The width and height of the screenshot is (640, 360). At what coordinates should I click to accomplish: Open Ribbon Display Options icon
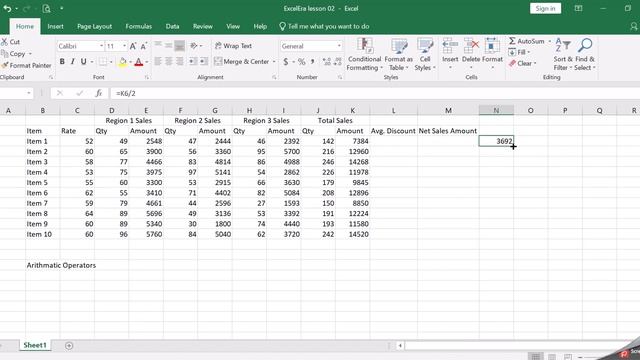pyautogui.click(x=578, y=8)
